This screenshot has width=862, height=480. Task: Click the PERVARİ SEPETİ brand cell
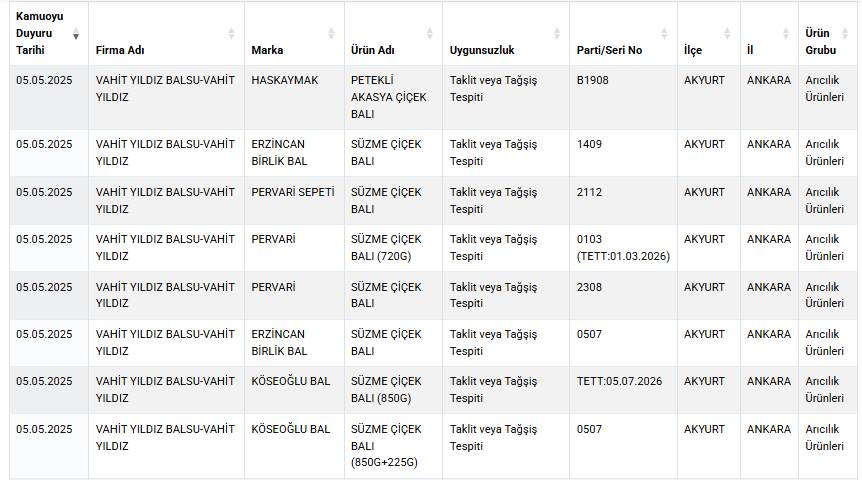pyautogui.click(x=292, y=192)
